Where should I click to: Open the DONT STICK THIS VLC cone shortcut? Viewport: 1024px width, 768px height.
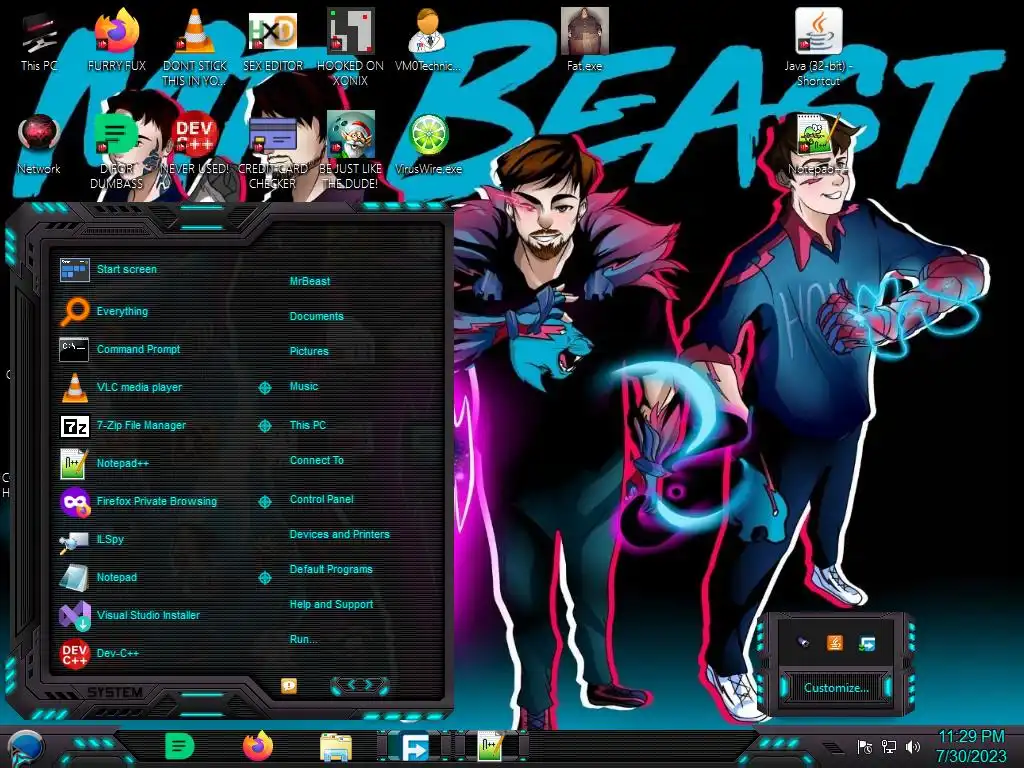pyautogui.click(x=195, y=48)
